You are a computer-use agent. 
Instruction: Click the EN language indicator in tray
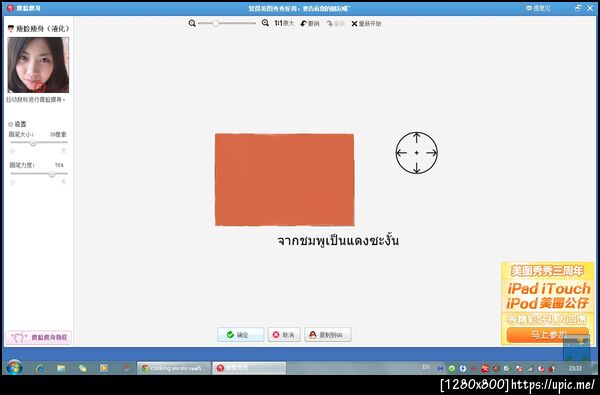pyautogui.click(x=426, y=367)
